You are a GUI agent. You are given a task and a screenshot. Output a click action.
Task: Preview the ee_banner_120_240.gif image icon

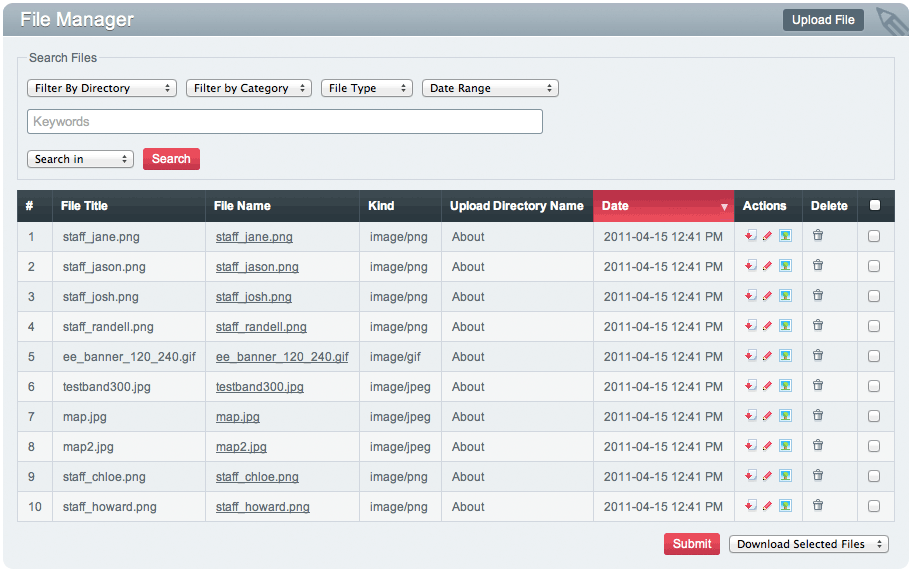click(x=785, y=355)
